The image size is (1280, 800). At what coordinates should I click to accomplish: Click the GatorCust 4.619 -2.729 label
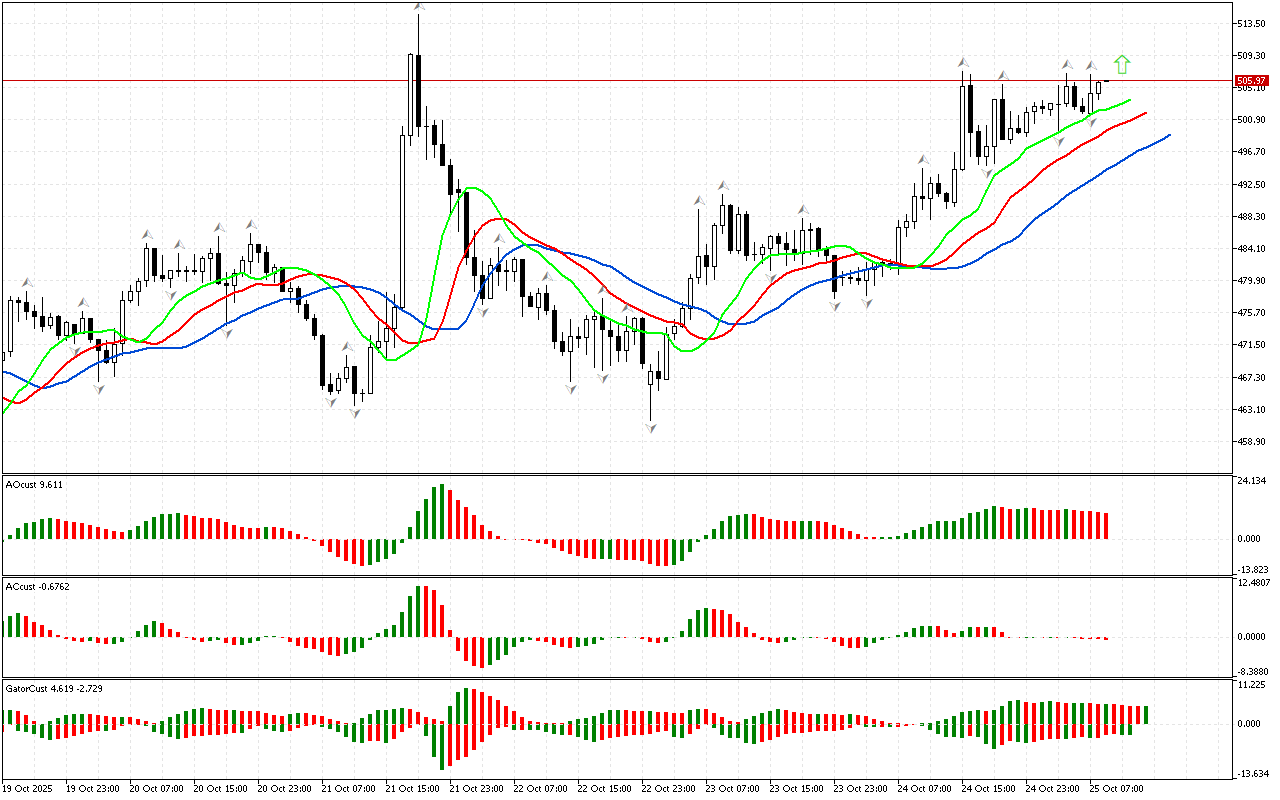[47, 689]
